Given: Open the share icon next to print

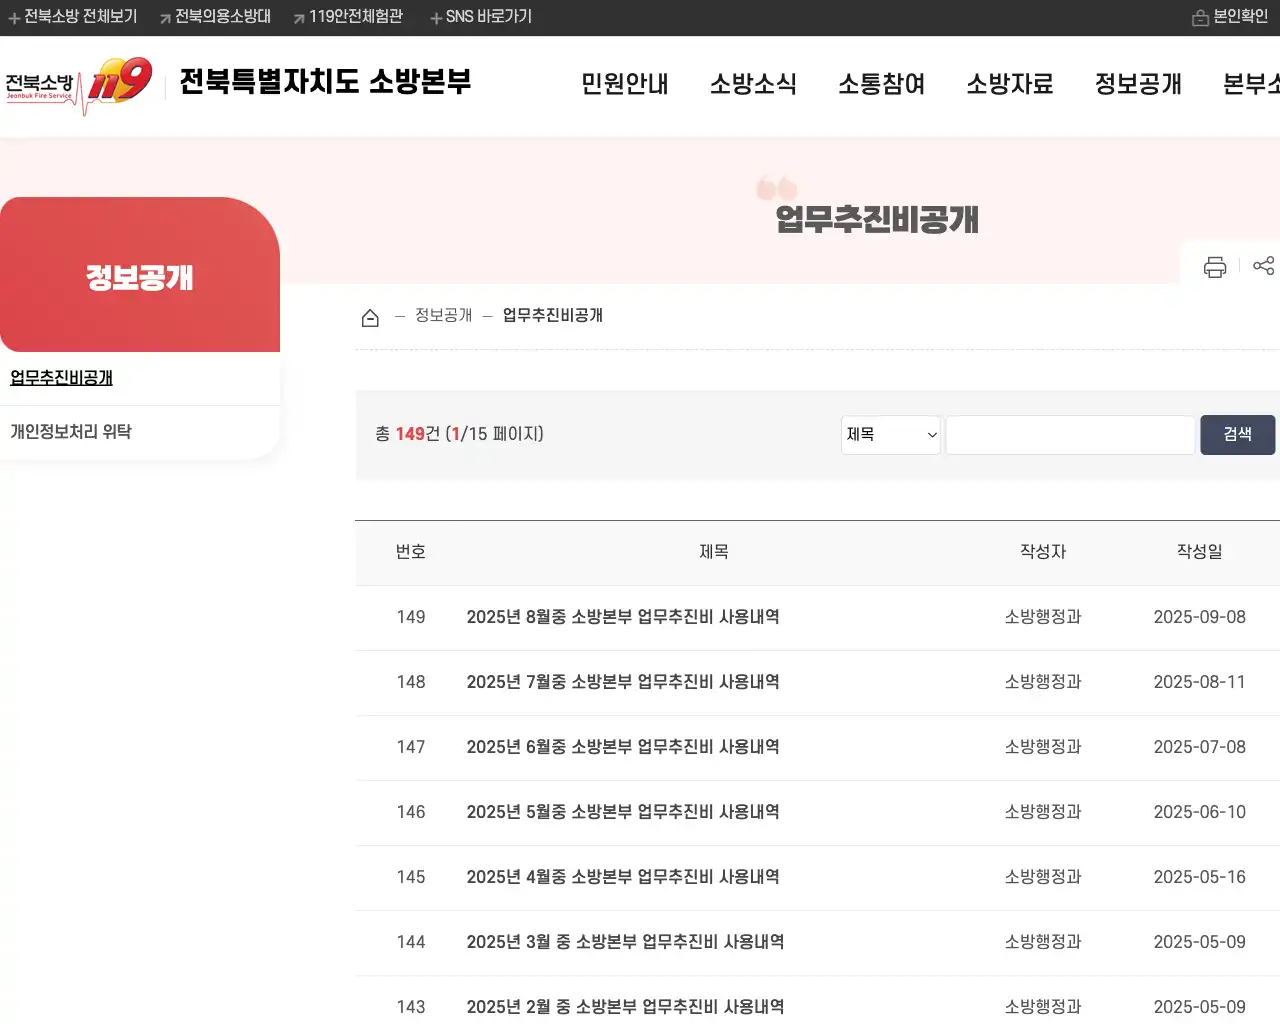Looking at the screenshot, I should [1264, 266].
